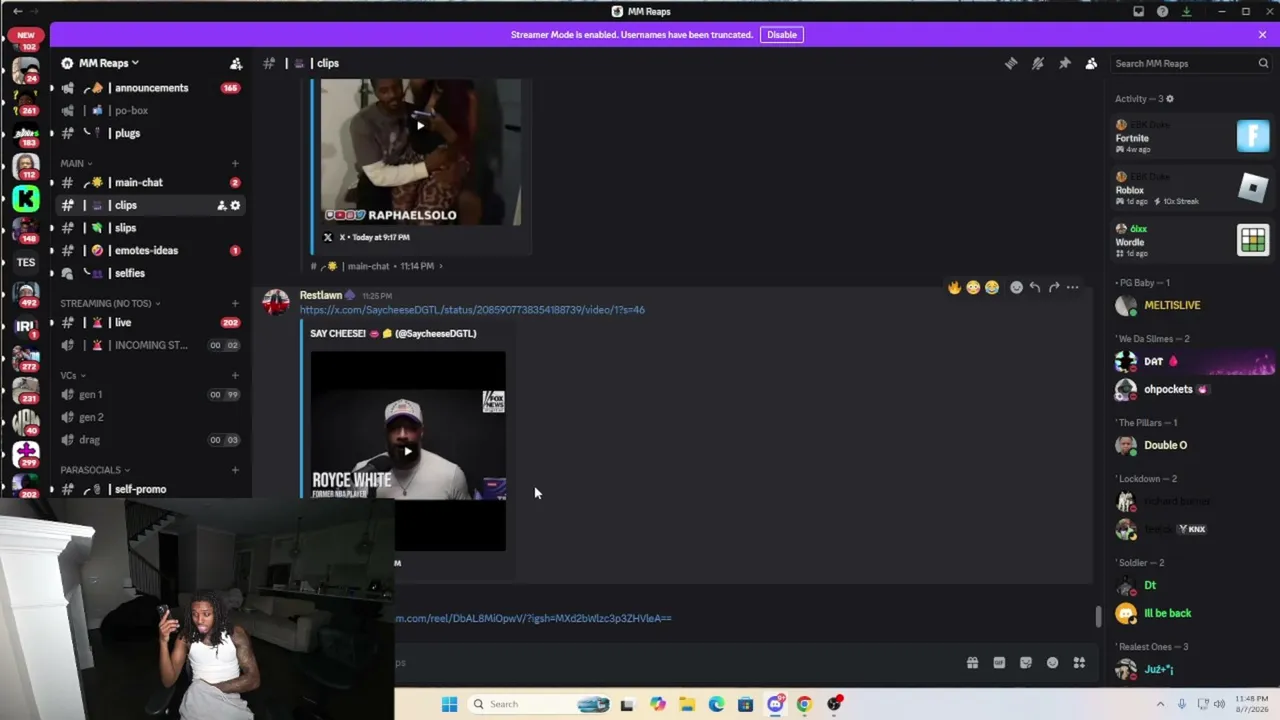Click the Search MM Reaps field
Screen dimensions: 1280x720
1191,63
